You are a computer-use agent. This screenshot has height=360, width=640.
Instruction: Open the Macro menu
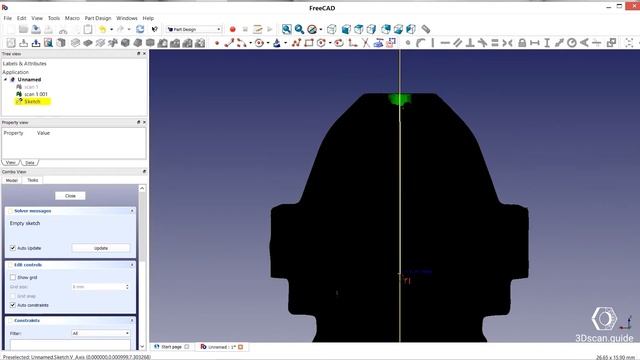point(72,18)
